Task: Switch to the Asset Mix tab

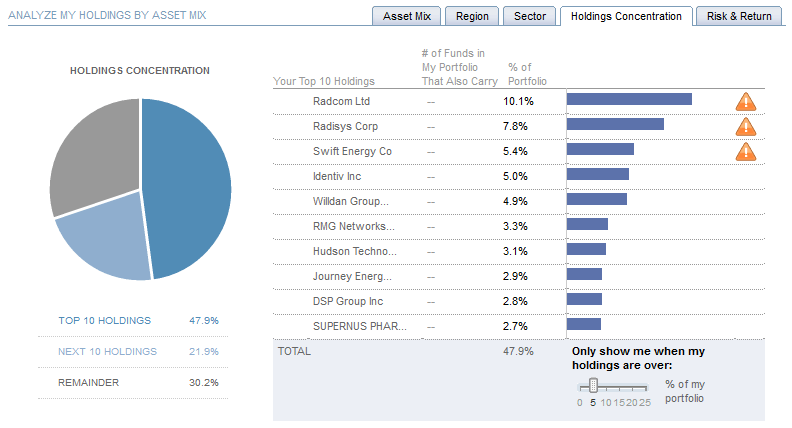Action: tap(405, 16)
